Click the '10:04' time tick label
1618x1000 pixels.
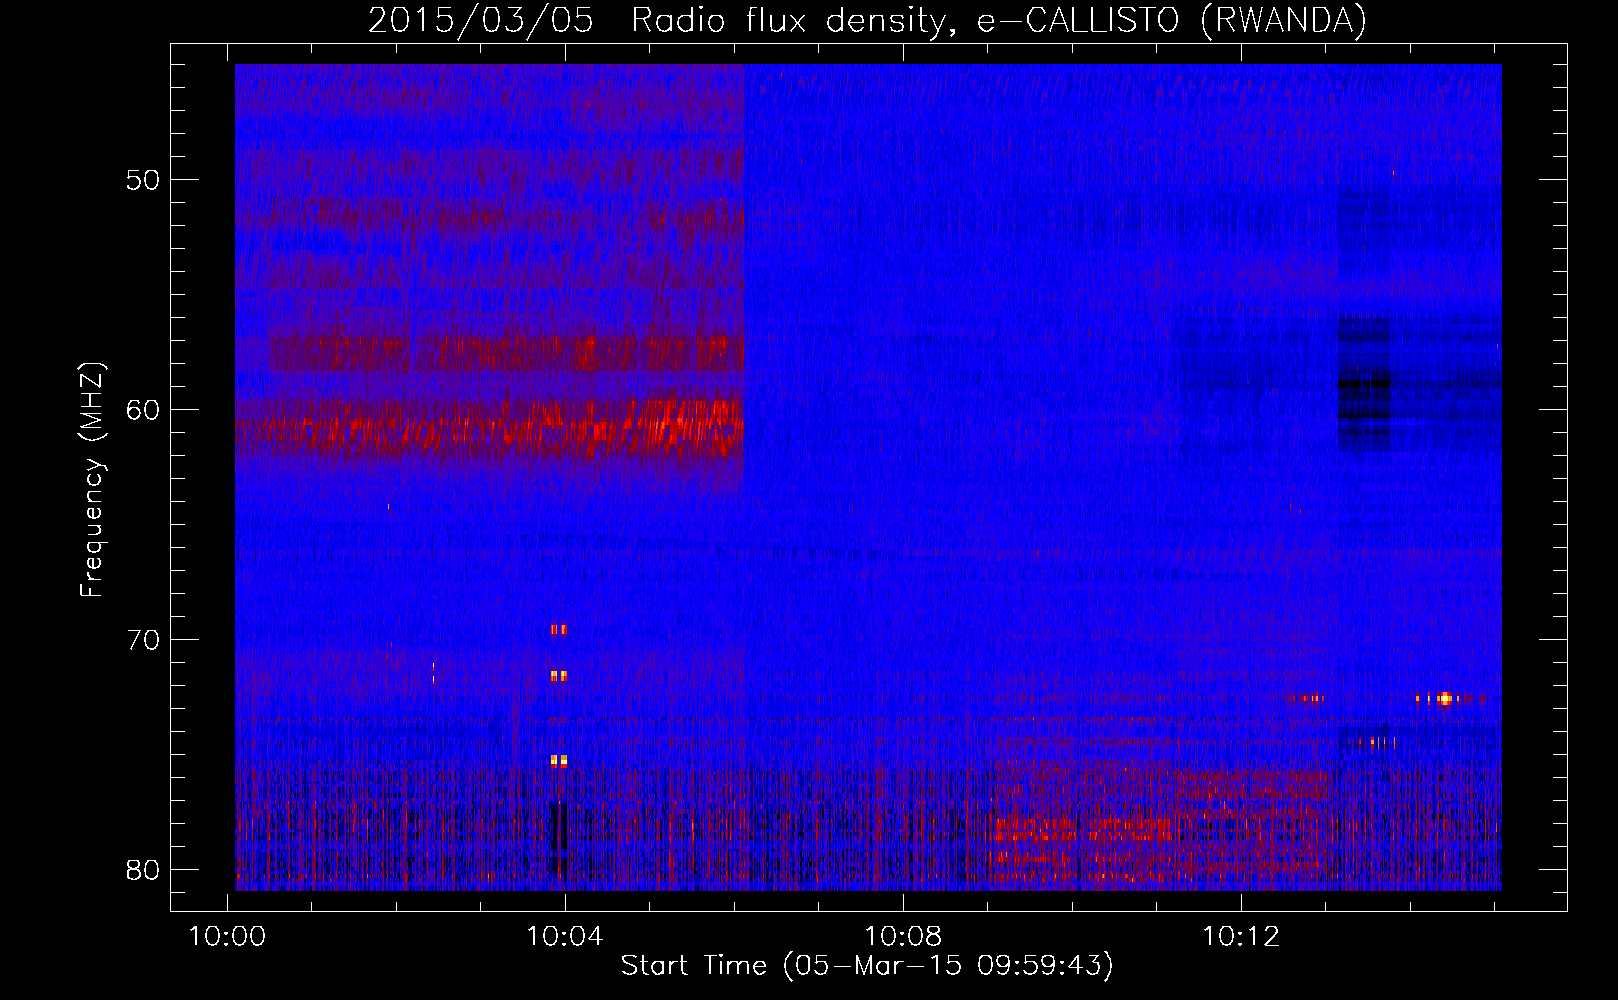[x=565, y=937]
